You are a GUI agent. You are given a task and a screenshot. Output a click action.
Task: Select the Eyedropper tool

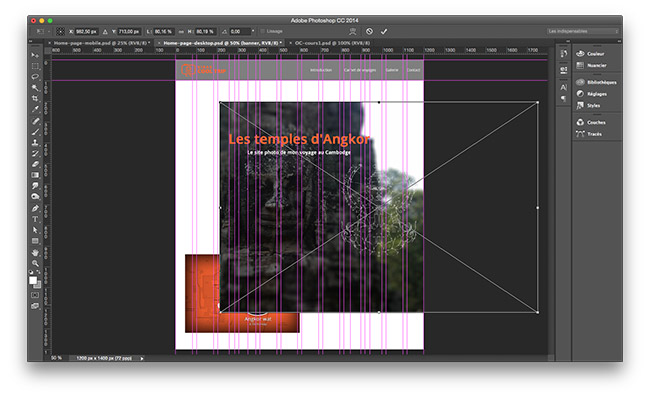35,109
